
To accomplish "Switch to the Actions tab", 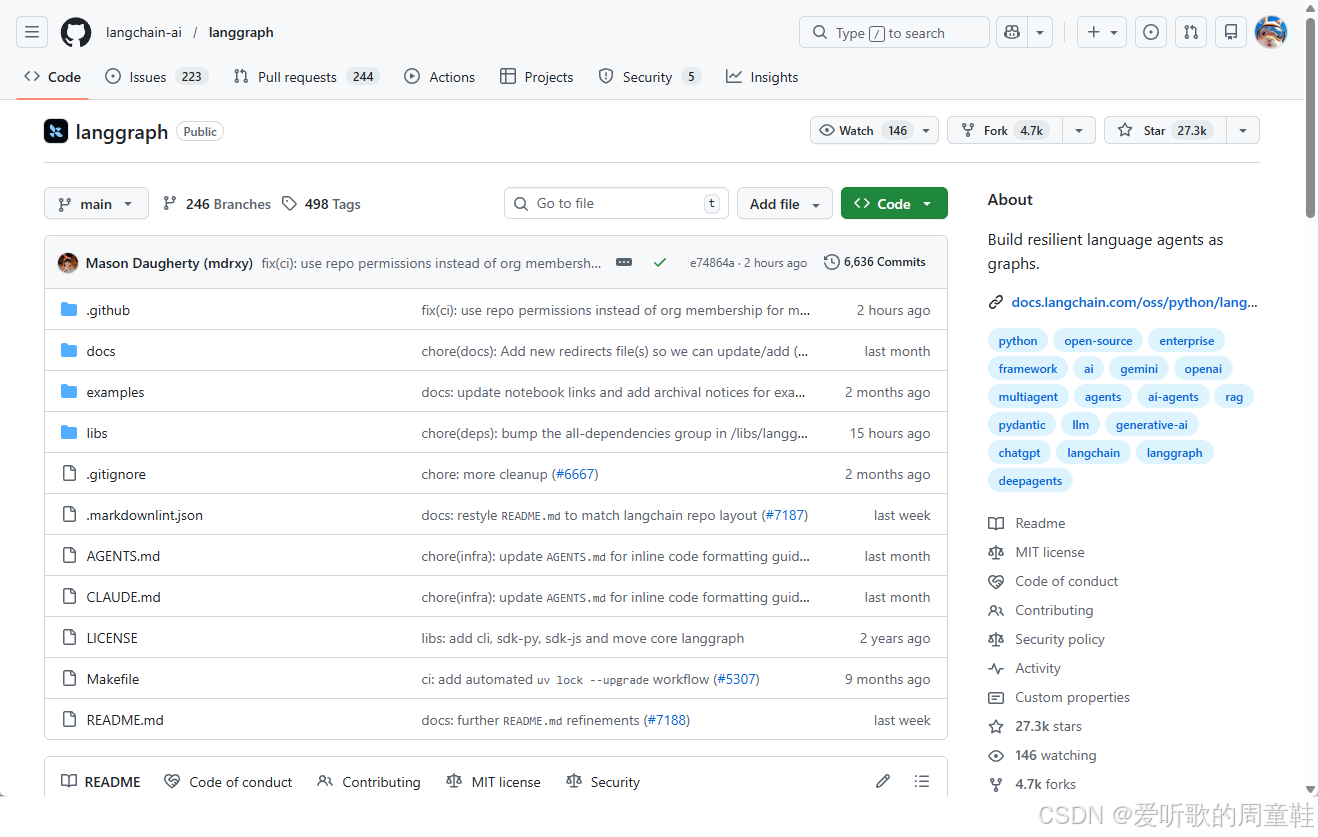I will 439,77.
